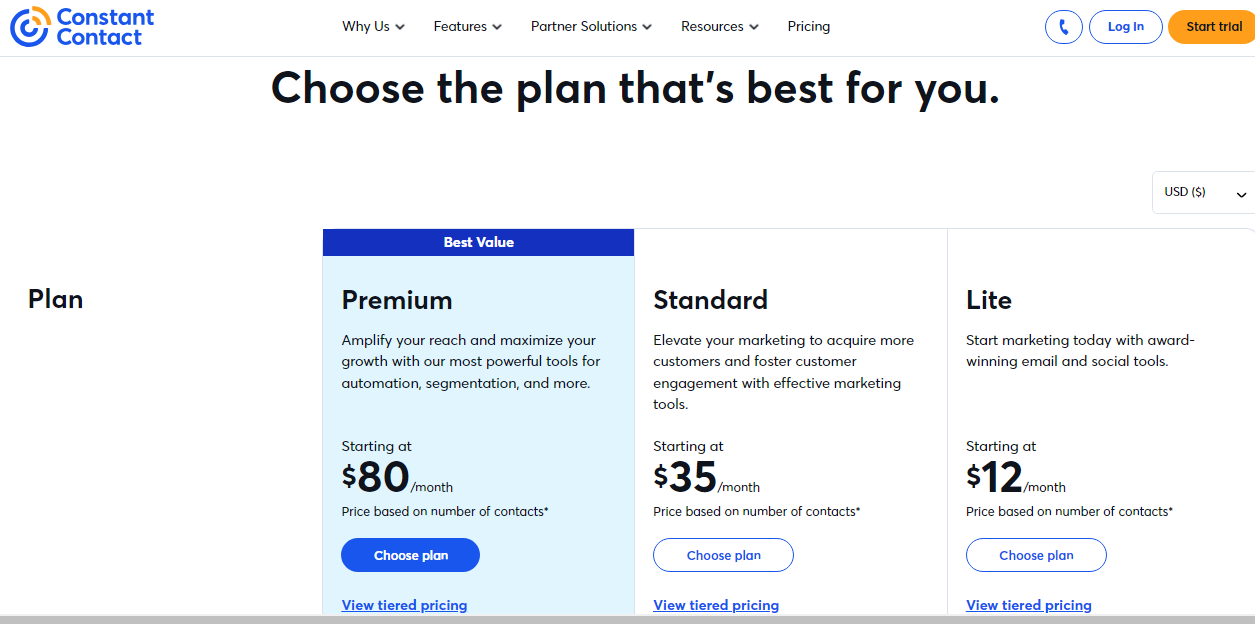This screenshot has width=1255, height=624.
Task: Click the Constant Contact logo
Action: [x=82, y=27]
